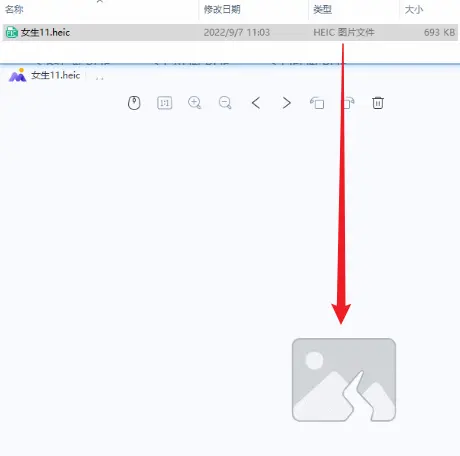Screen dimensions: 460x456
Task: Sort files by the 名称 column
Action: (14, 9)
